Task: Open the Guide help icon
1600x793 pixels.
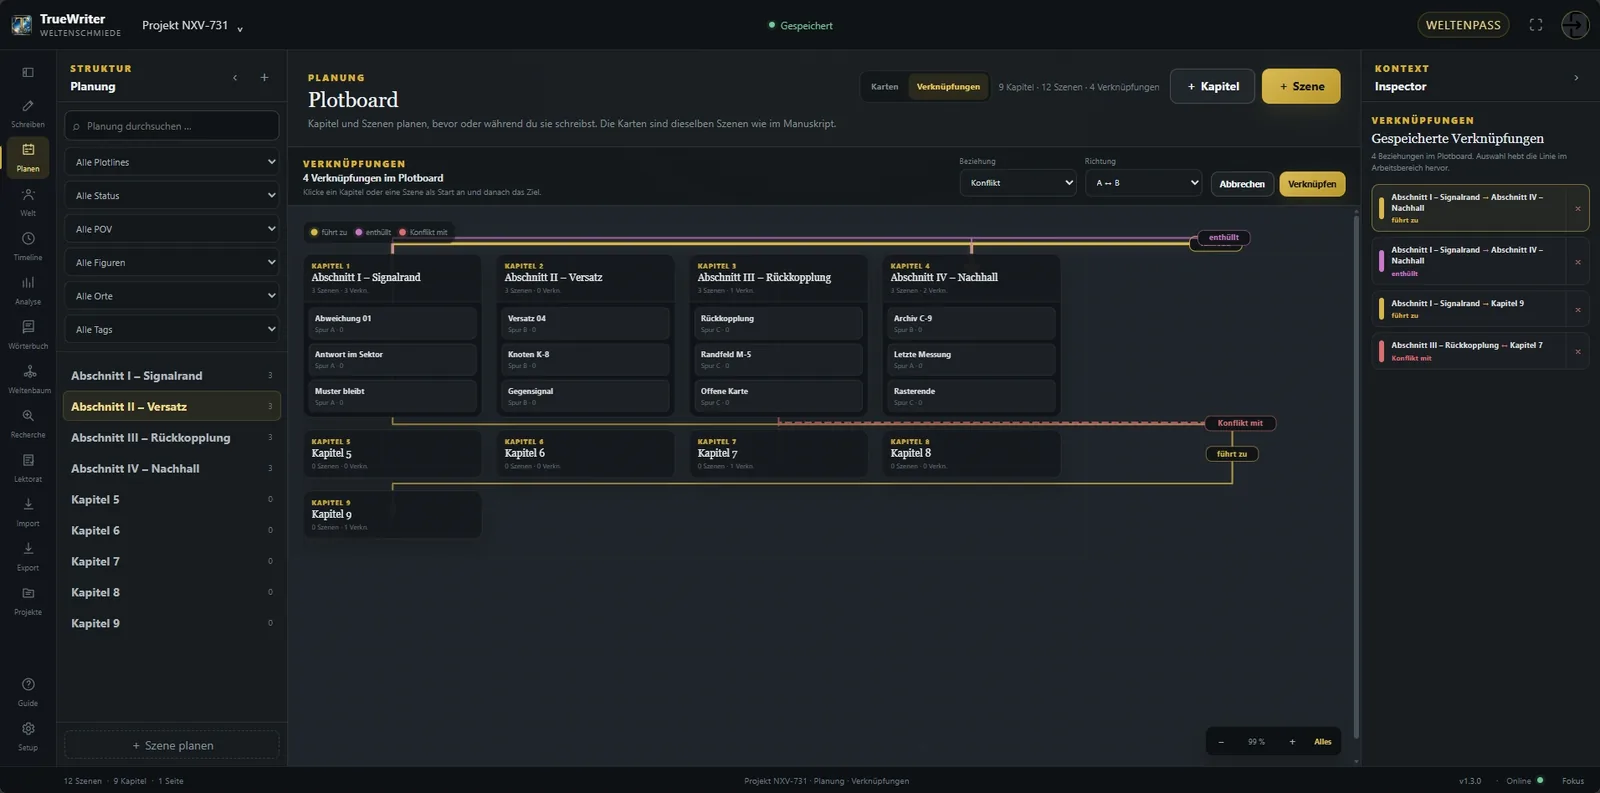Action: (x=28, y=692)
